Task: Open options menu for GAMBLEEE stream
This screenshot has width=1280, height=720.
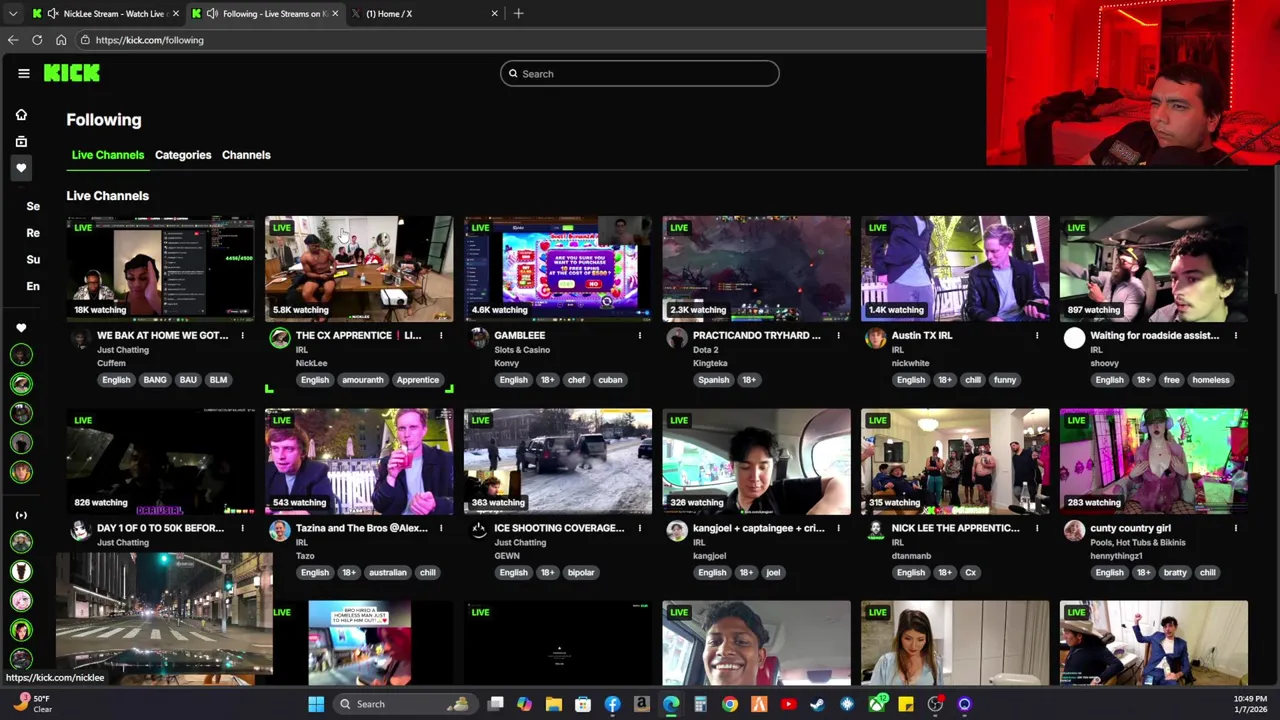Action: [640, 335]
